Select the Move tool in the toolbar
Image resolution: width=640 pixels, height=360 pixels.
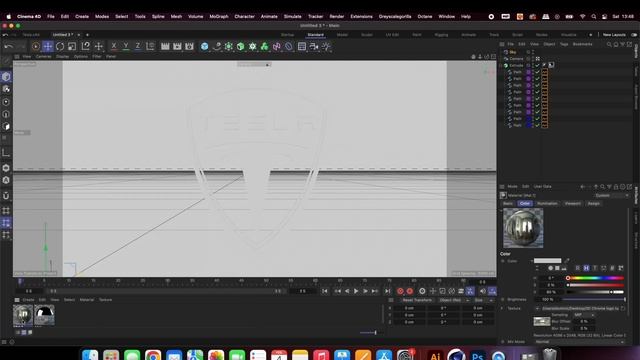pyautogui.click(x=48, y=47)
